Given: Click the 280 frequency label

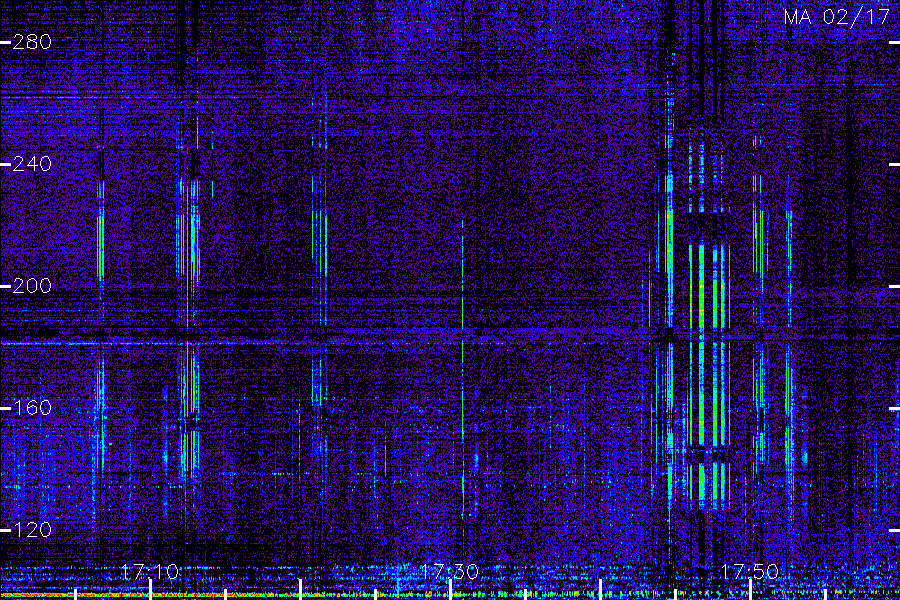Looking at the screenshot, I should click(32, 42).
